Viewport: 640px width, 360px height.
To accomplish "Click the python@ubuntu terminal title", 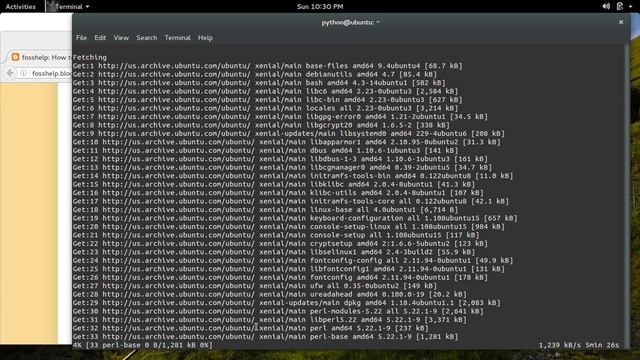I will 350,22.
